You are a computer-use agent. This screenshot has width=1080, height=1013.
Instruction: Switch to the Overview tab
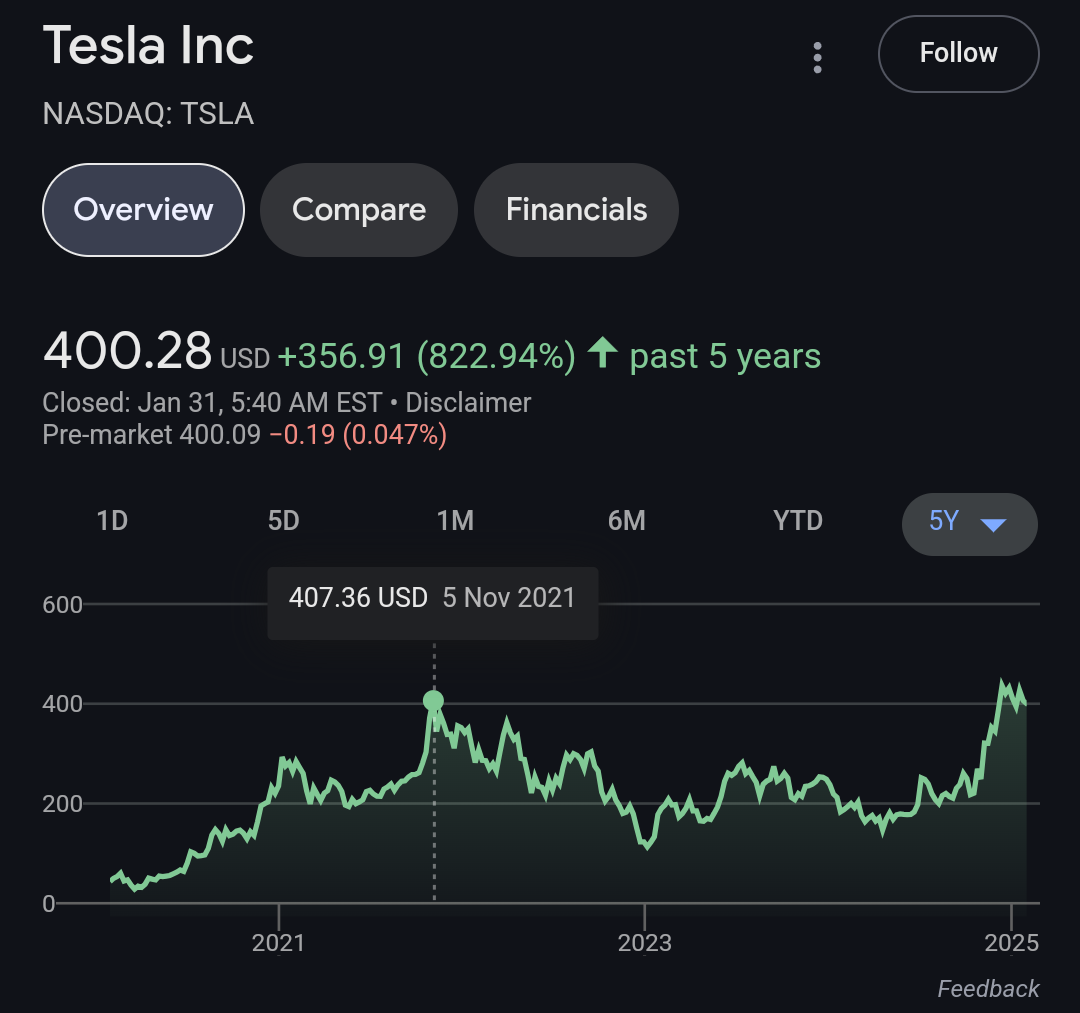(143, 210)
